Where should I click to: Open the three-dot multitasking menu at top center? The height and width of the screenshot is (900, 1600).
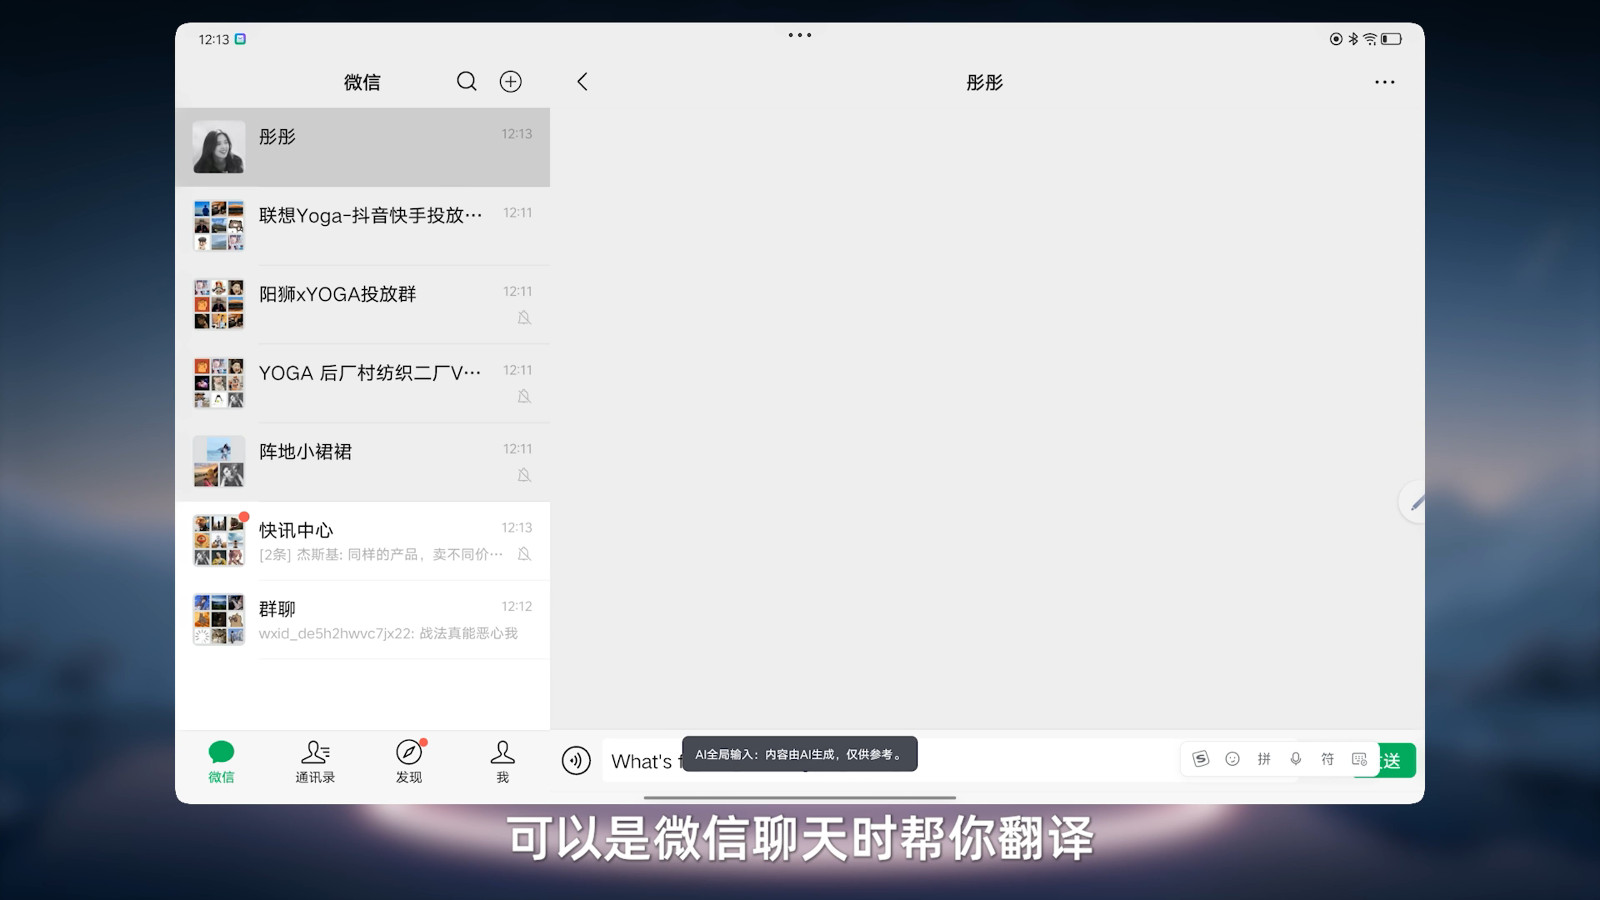(x=800, y=35)
